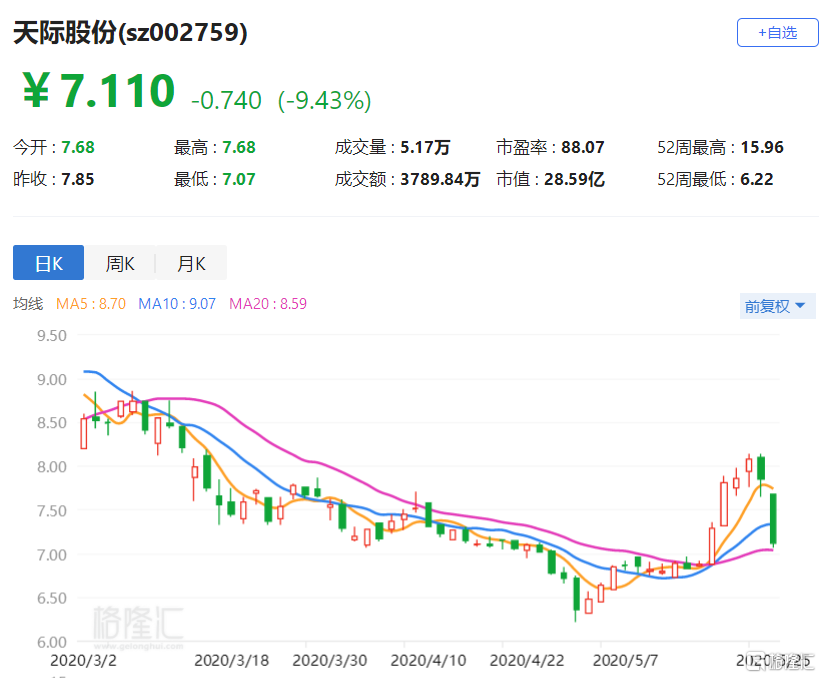Click the 成交额 value 3789.84万
Screen dimensions: 821x678
point(440,179)
